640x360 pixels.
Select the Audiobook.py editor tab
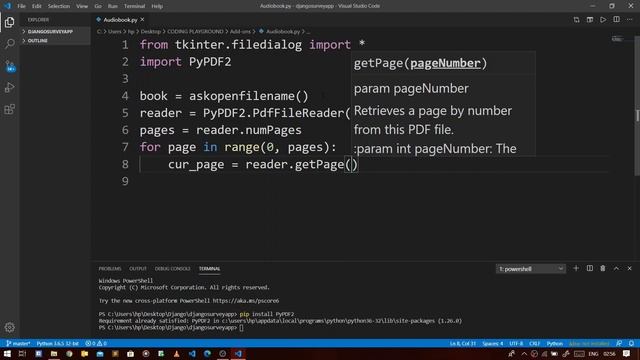pos(120,20)
